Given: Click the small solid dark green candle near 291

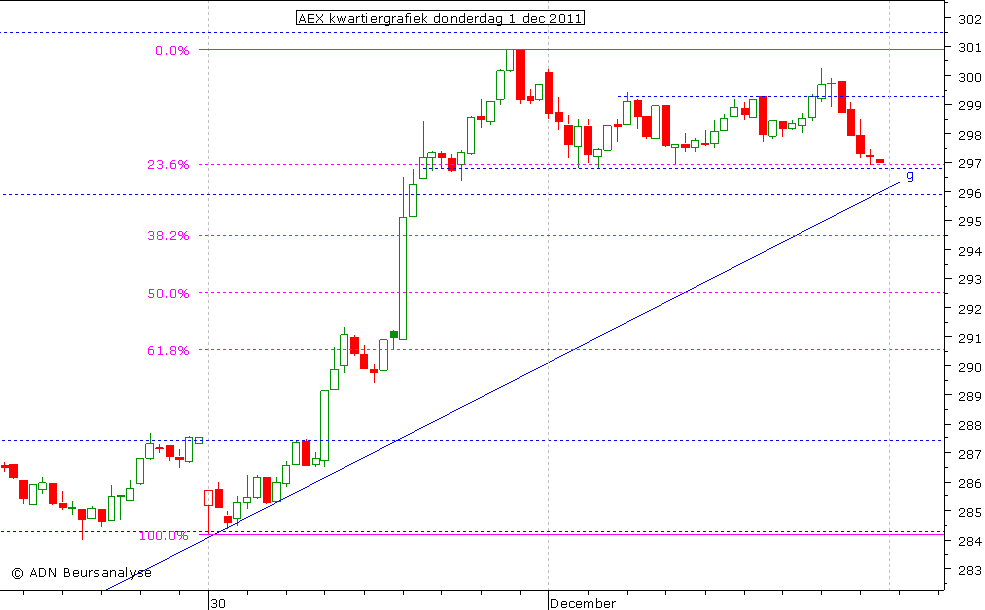Looking at the screenshot, I should 394,334.
